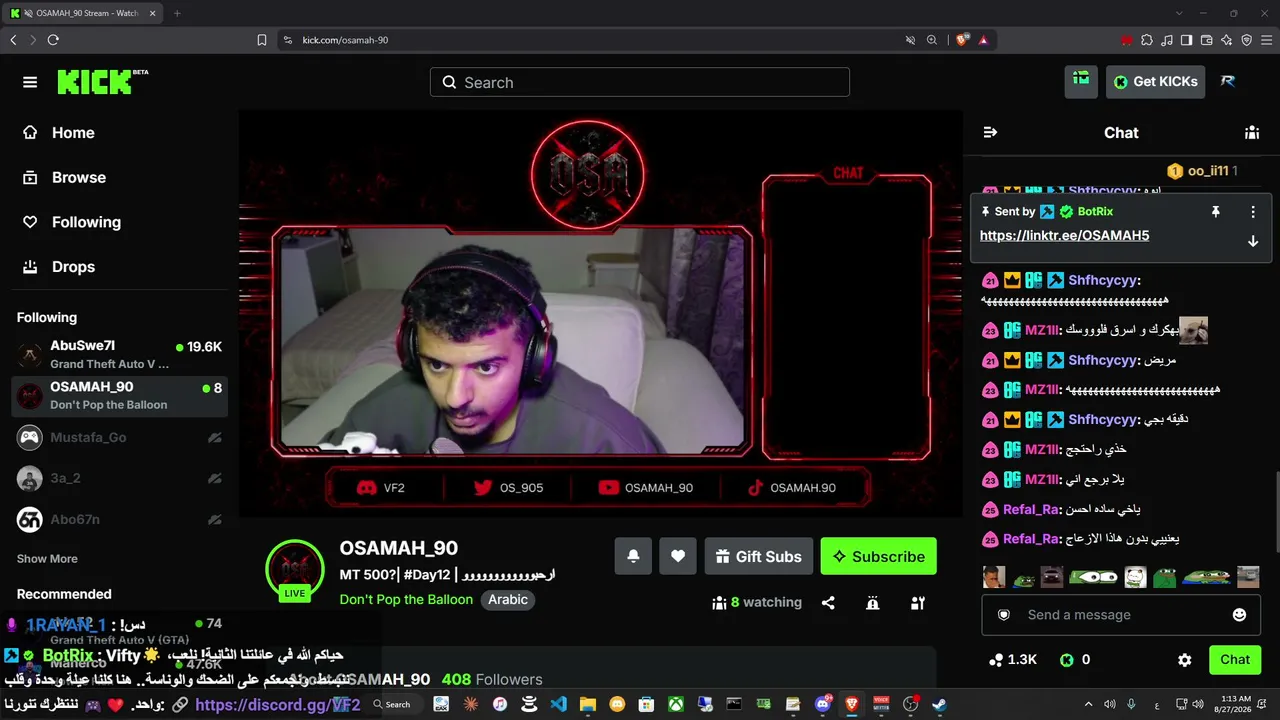Click the Arabic language tag
The width and height of the screenshot is (1280, 720).
[508, 600]
